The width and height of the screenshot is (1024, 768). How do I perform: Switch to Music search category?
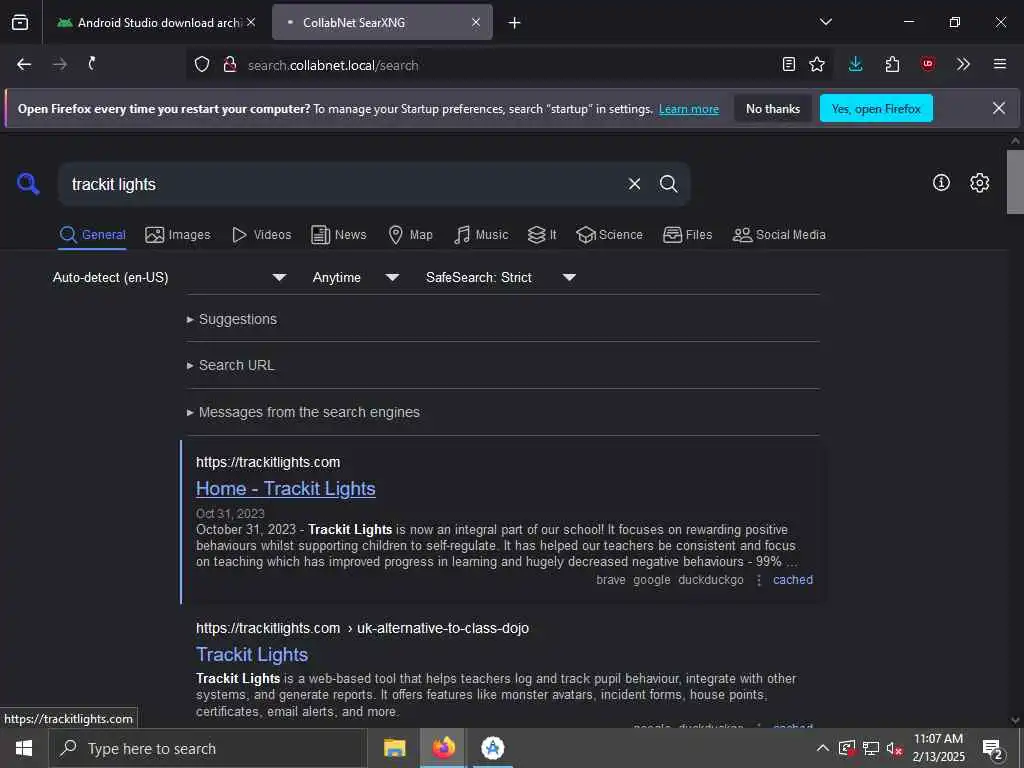coord(481,235)
